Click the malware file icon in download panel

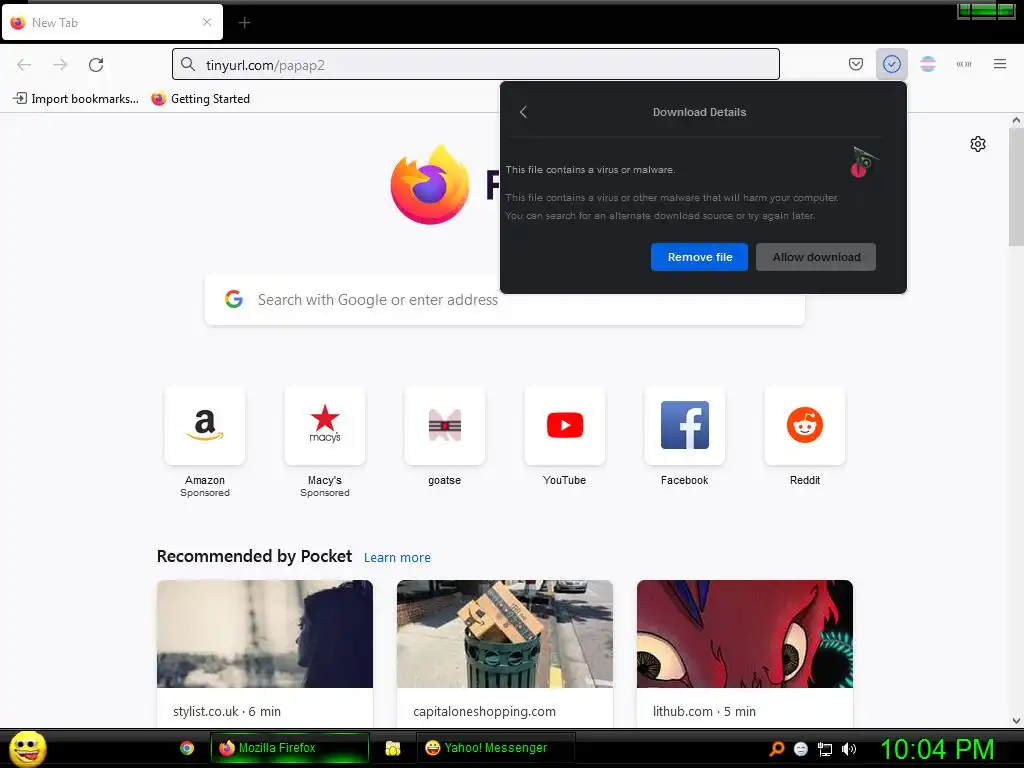click(863, 162)
